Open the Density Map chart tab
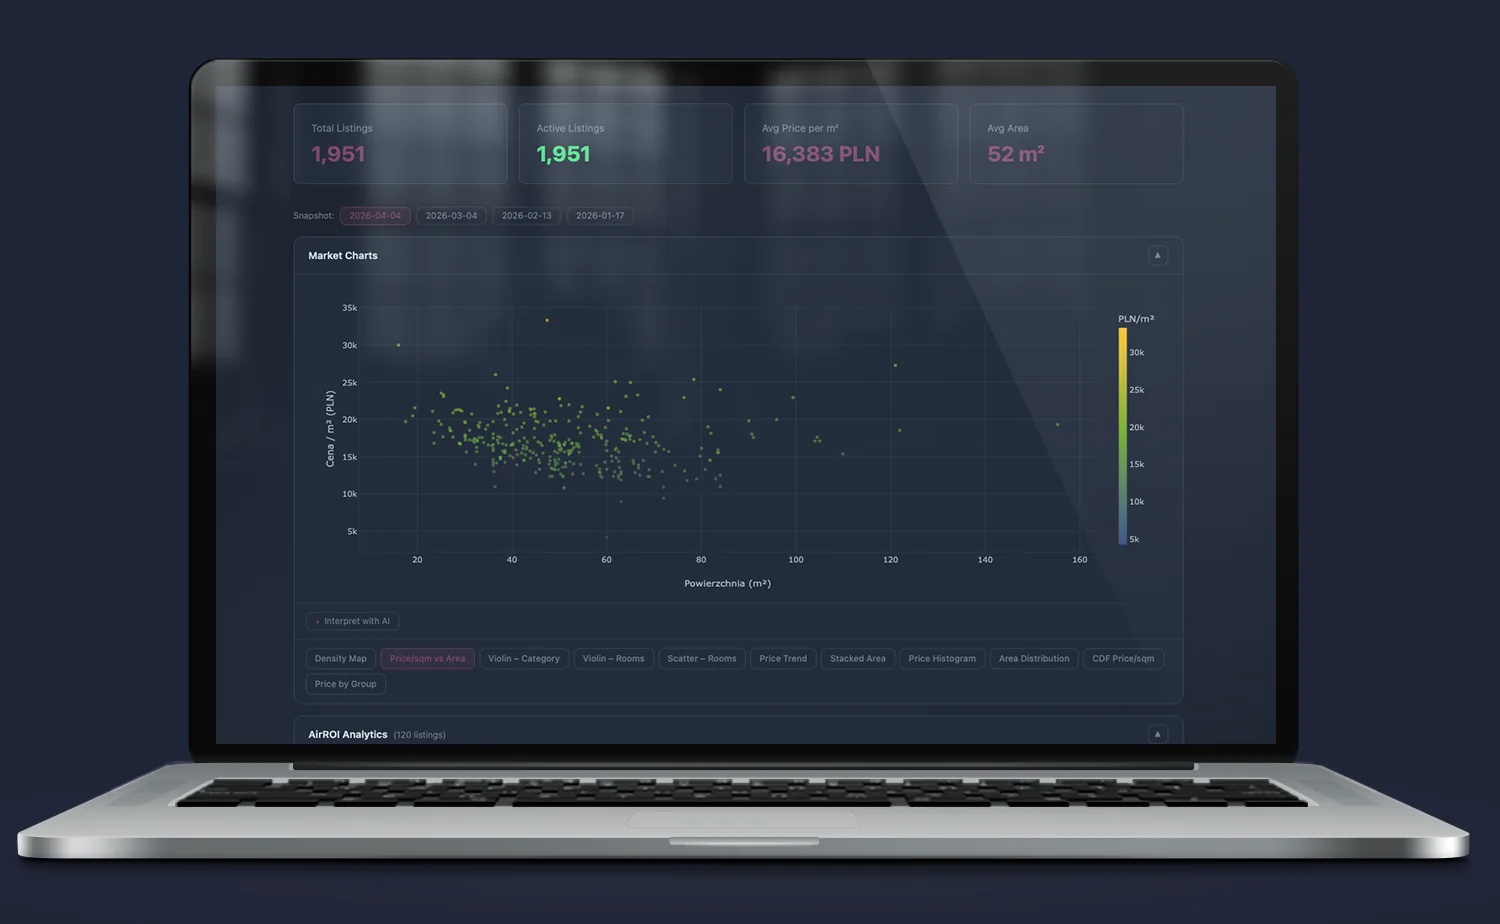 (x=340, y=658)
